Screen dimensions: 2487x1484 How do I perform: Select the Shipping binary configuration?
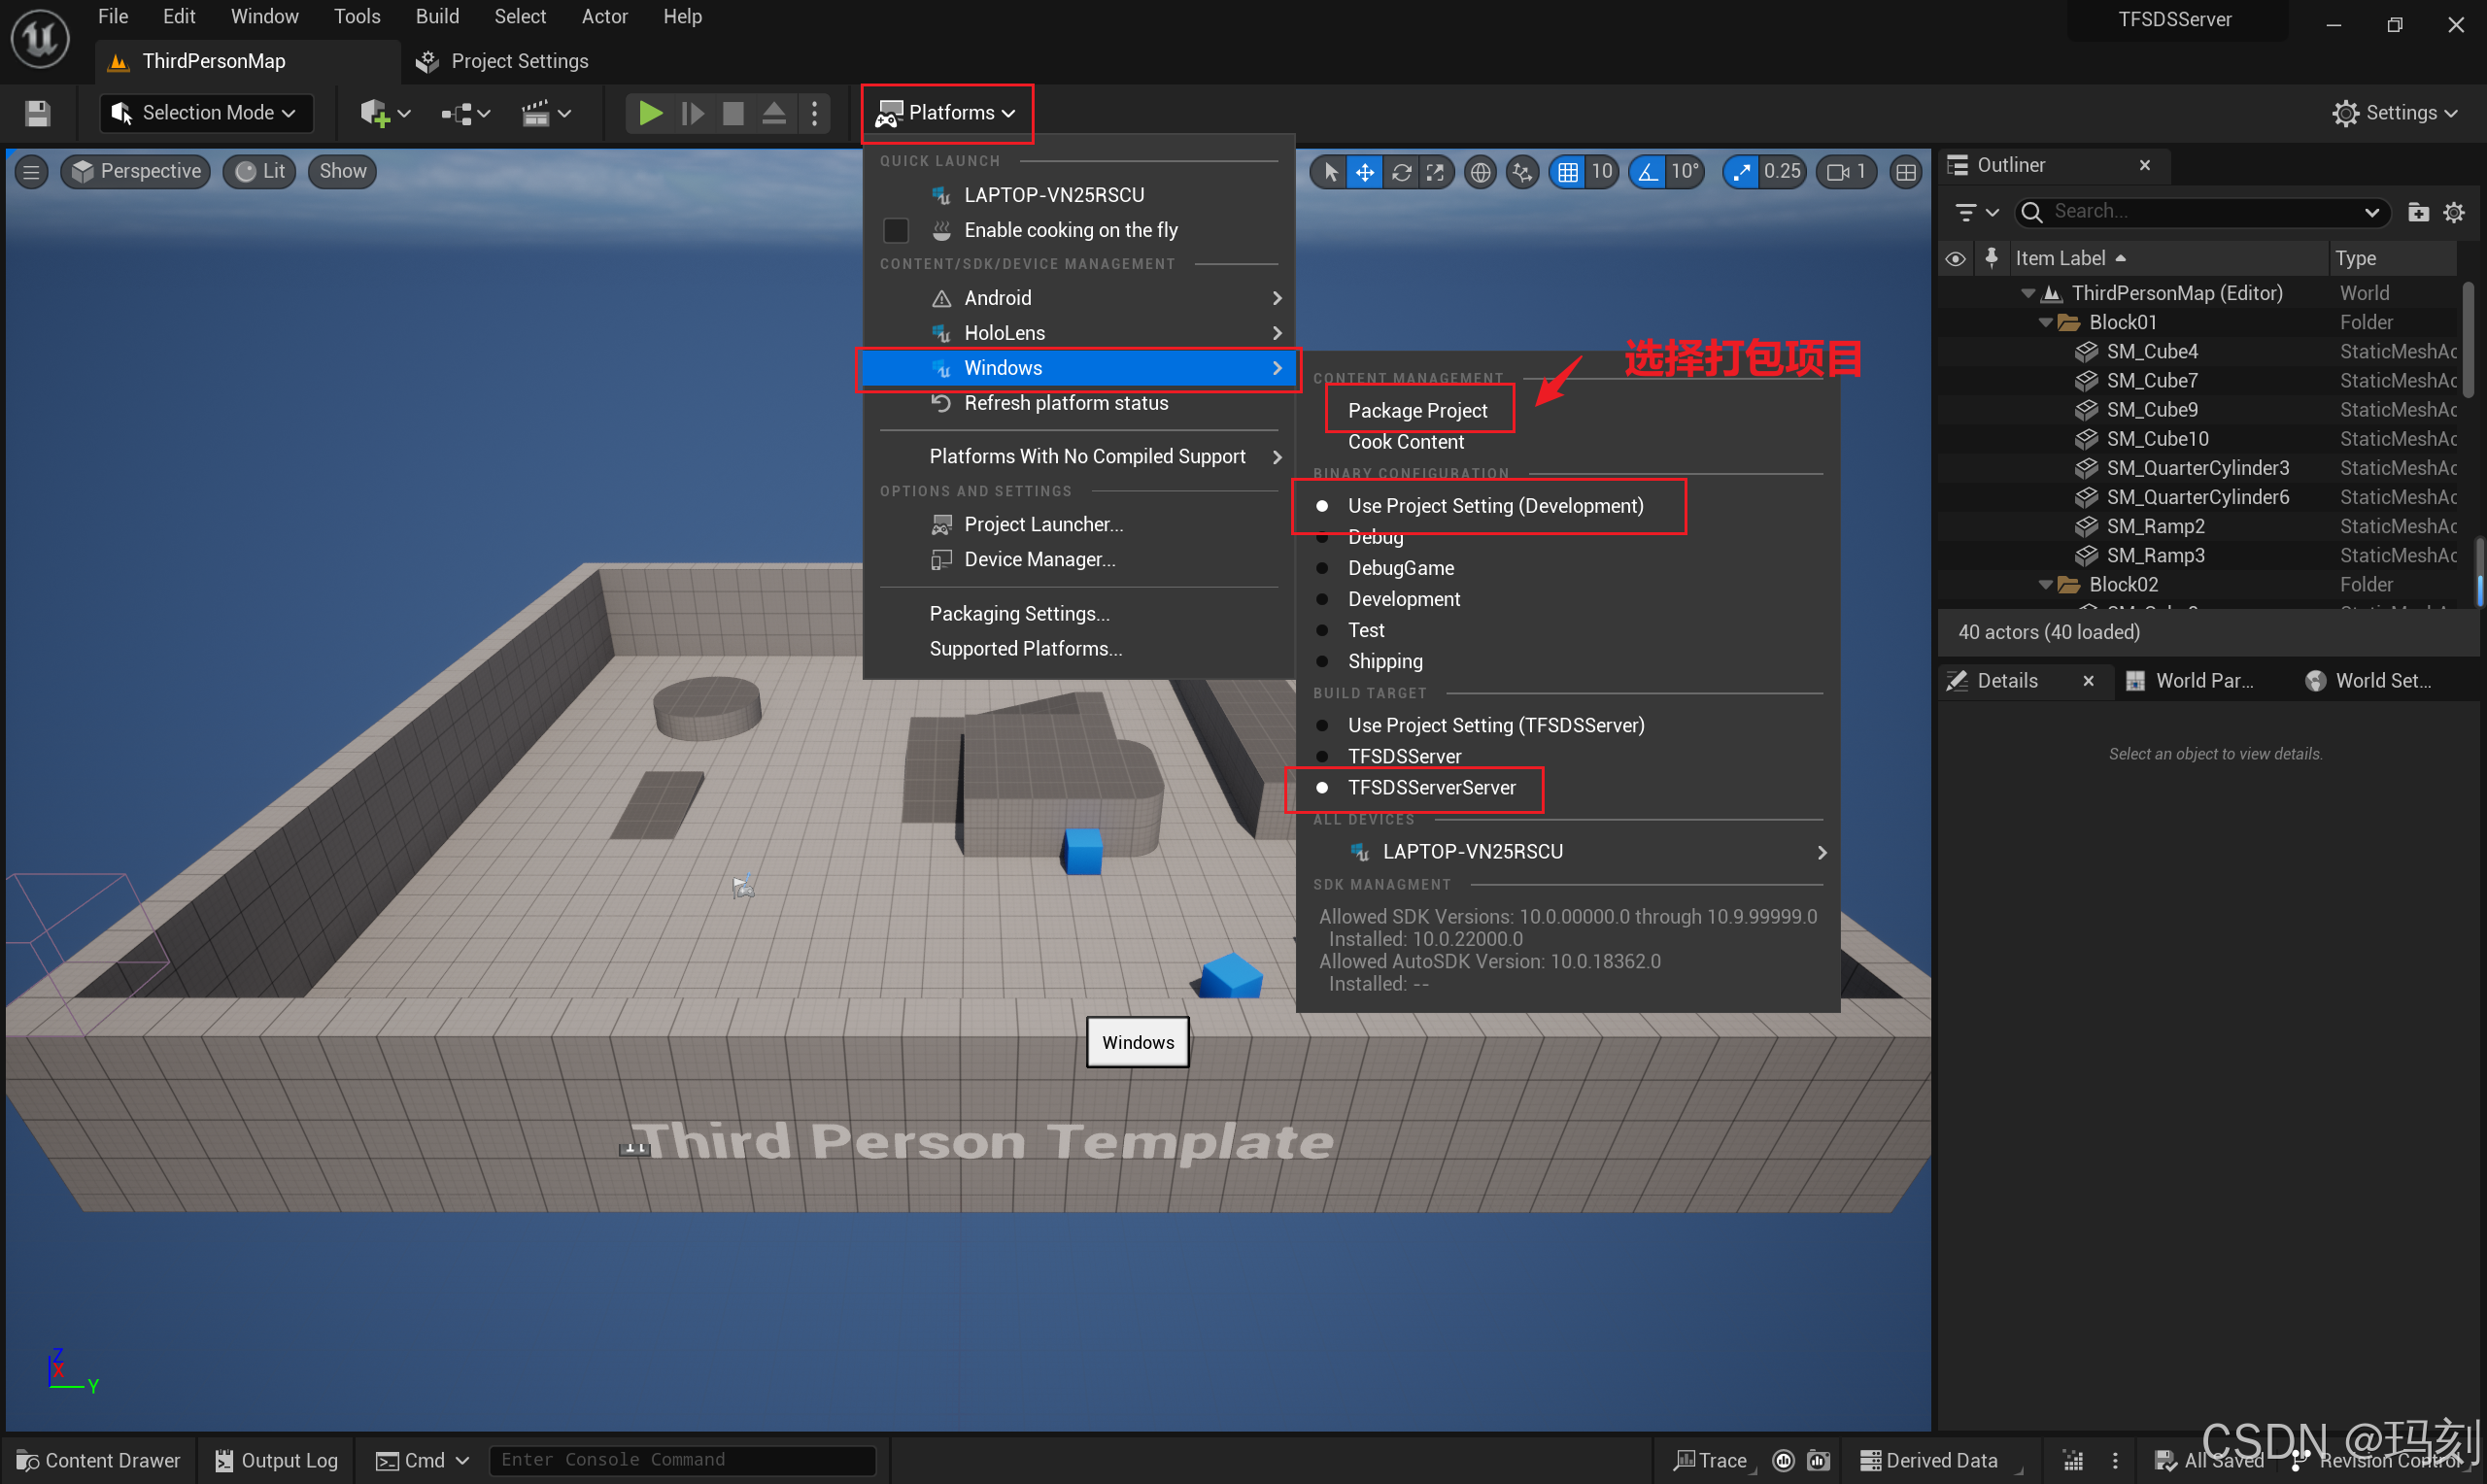[x=1384, y=661]
